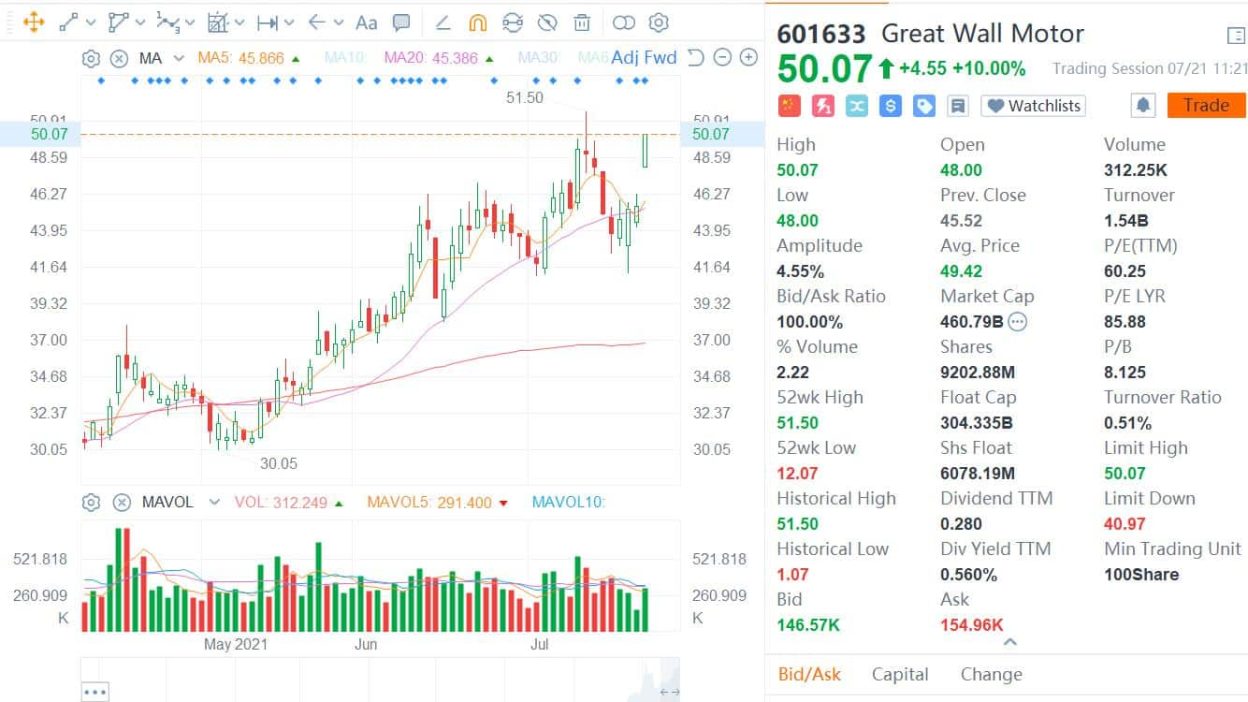This screenshot has height=702, width=1248.
Task: Click the three-dots button below chart
Action: pos(95,691)
